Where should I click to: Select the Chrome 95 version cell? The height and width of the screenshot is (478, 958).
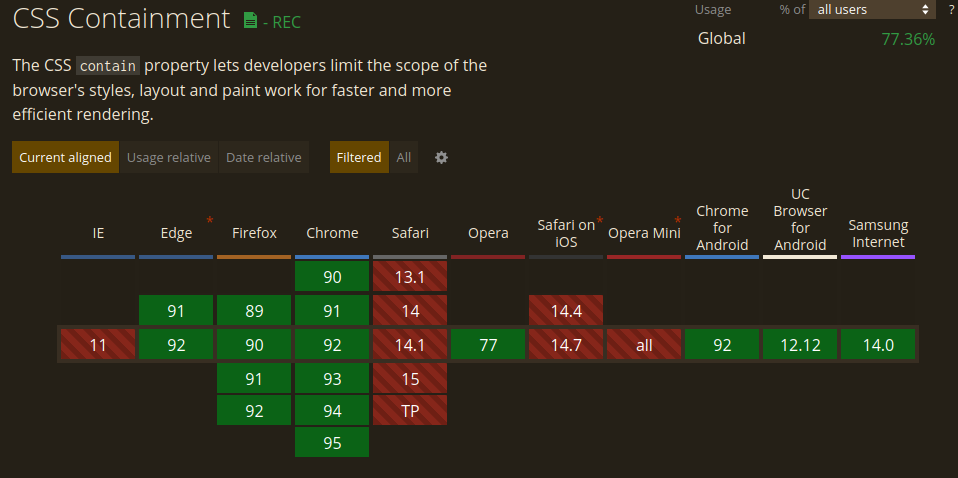[332, 442]
